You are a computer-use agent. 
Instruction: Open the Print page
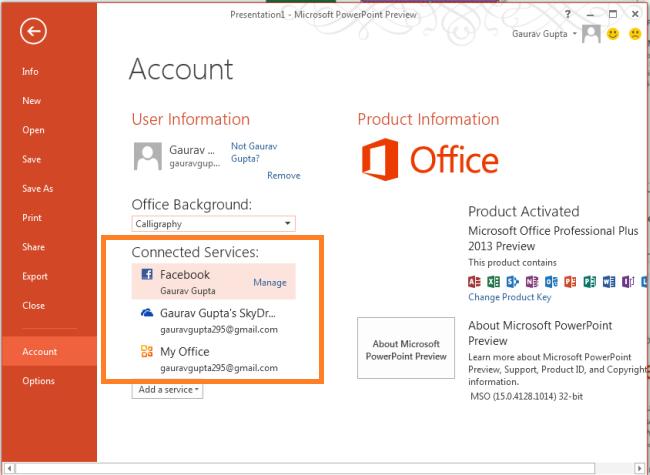tap(32, 218)
